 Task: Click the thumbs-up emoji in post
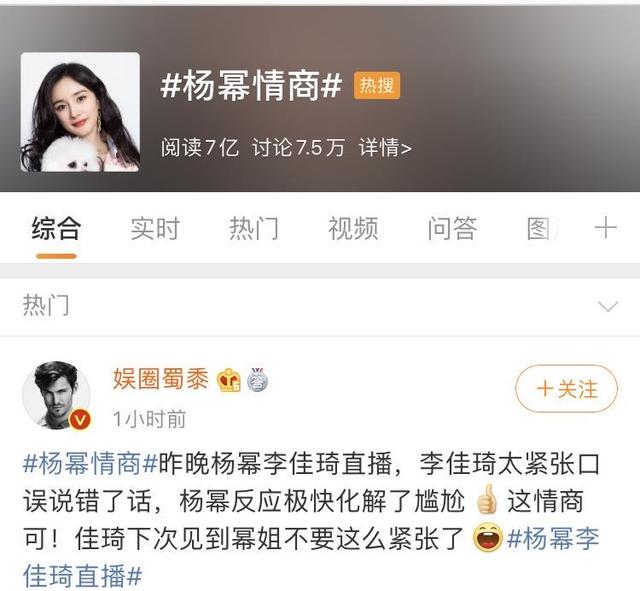pos(486,499)
